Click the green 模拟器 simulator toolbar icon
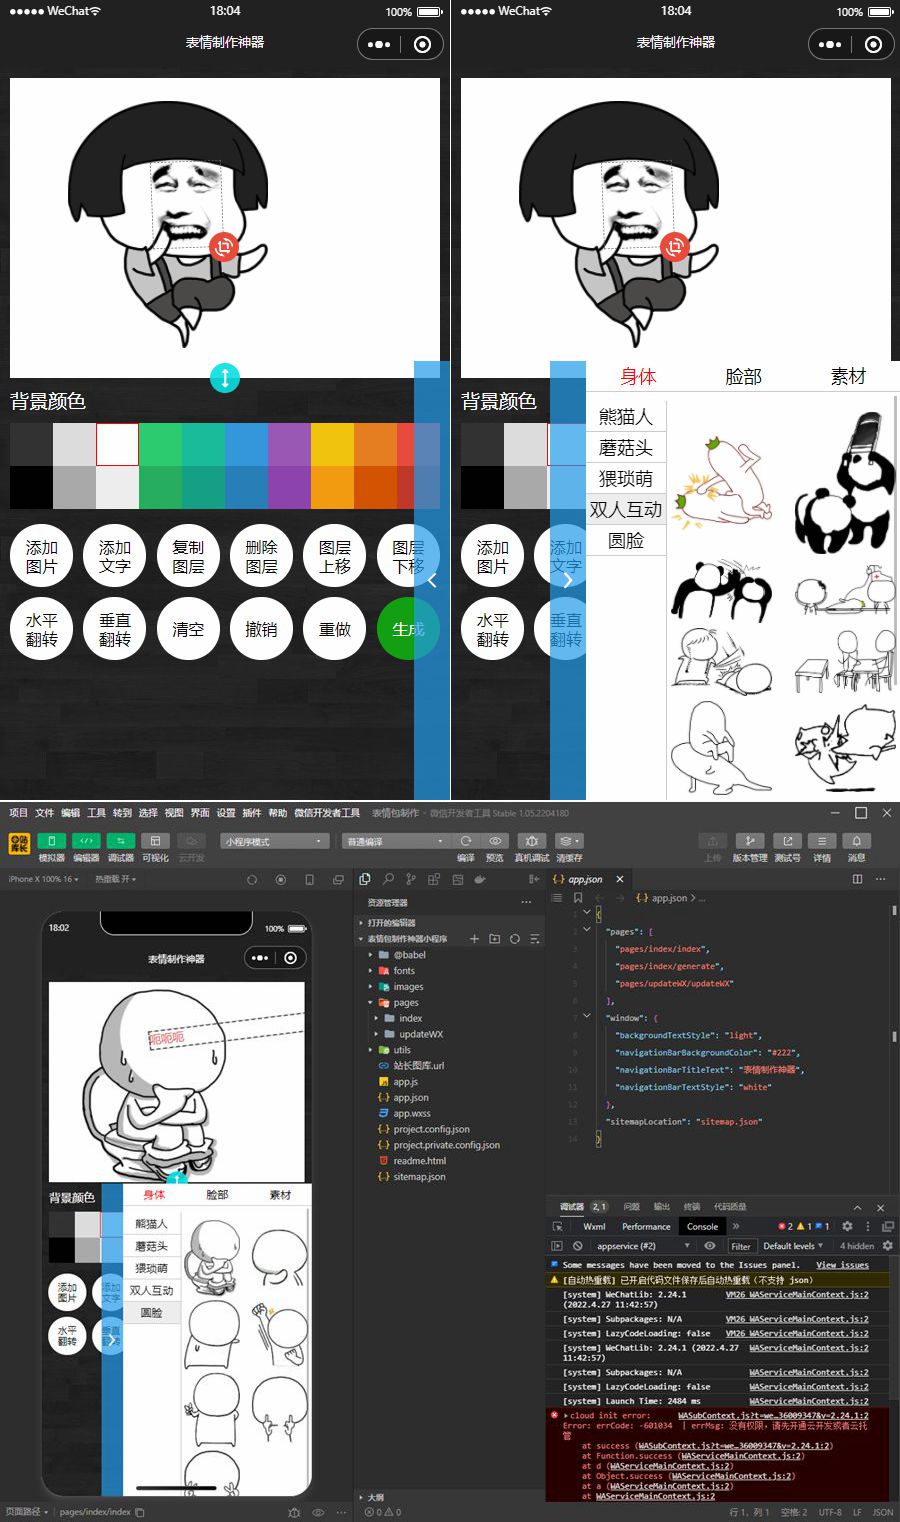Image resolution: width=900 pixels, height=1522 pixels. coord(51,841)
